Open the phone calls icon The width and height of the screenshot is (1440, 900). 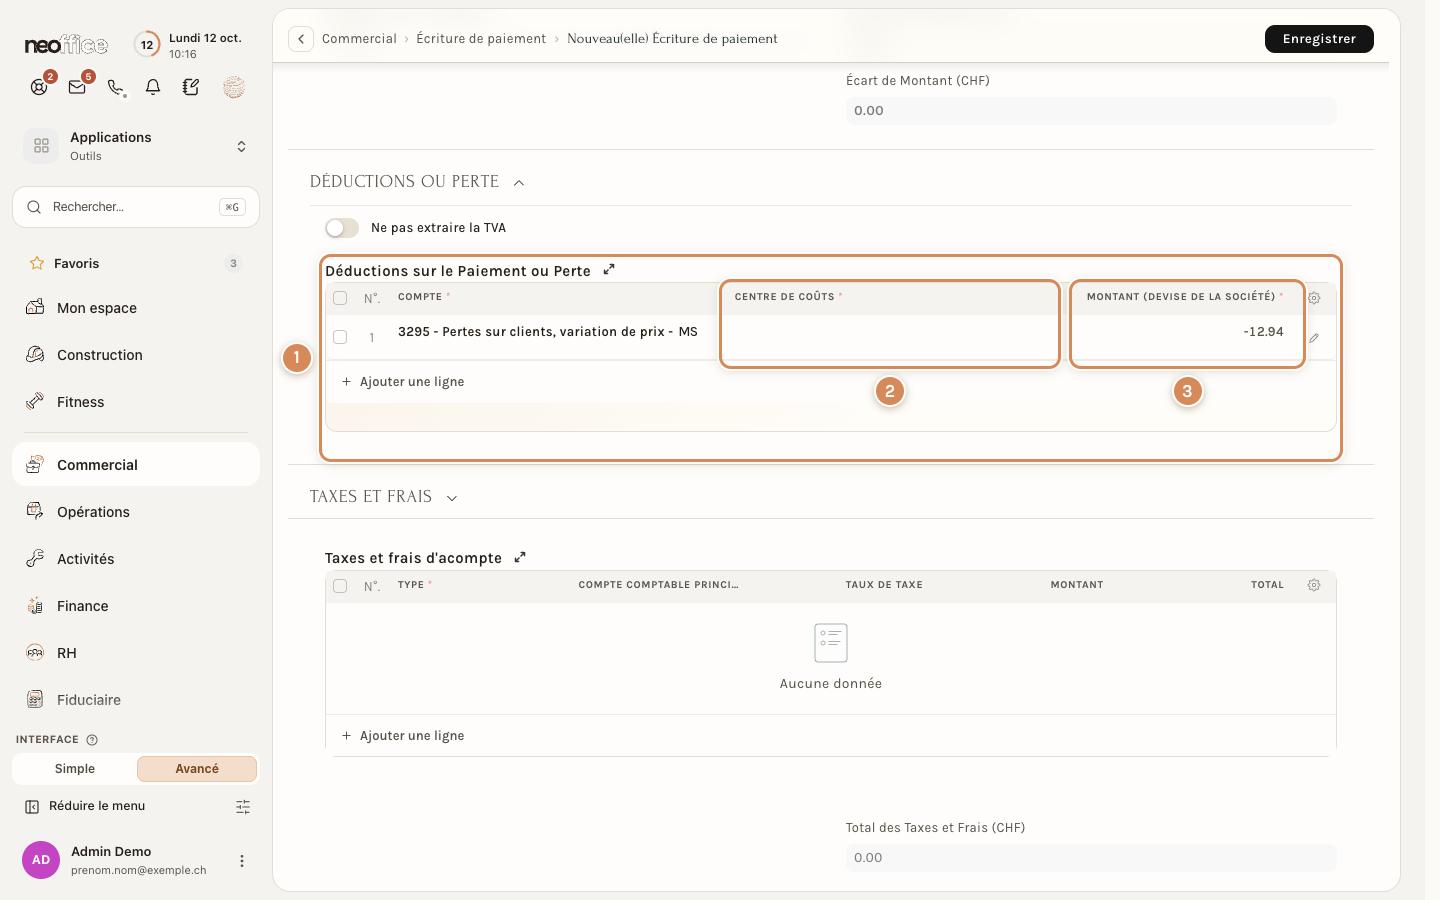click(116, 88)
